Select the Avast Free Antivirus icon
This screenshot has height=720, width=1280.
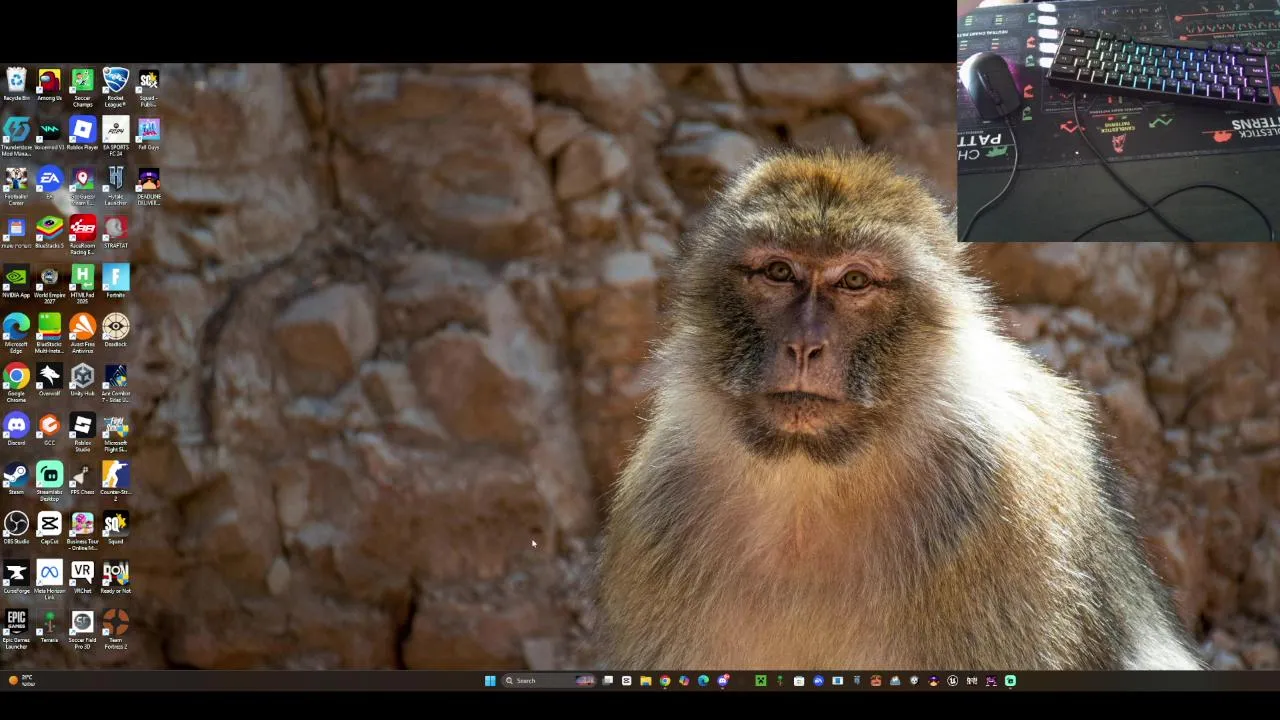pos(82,333)
